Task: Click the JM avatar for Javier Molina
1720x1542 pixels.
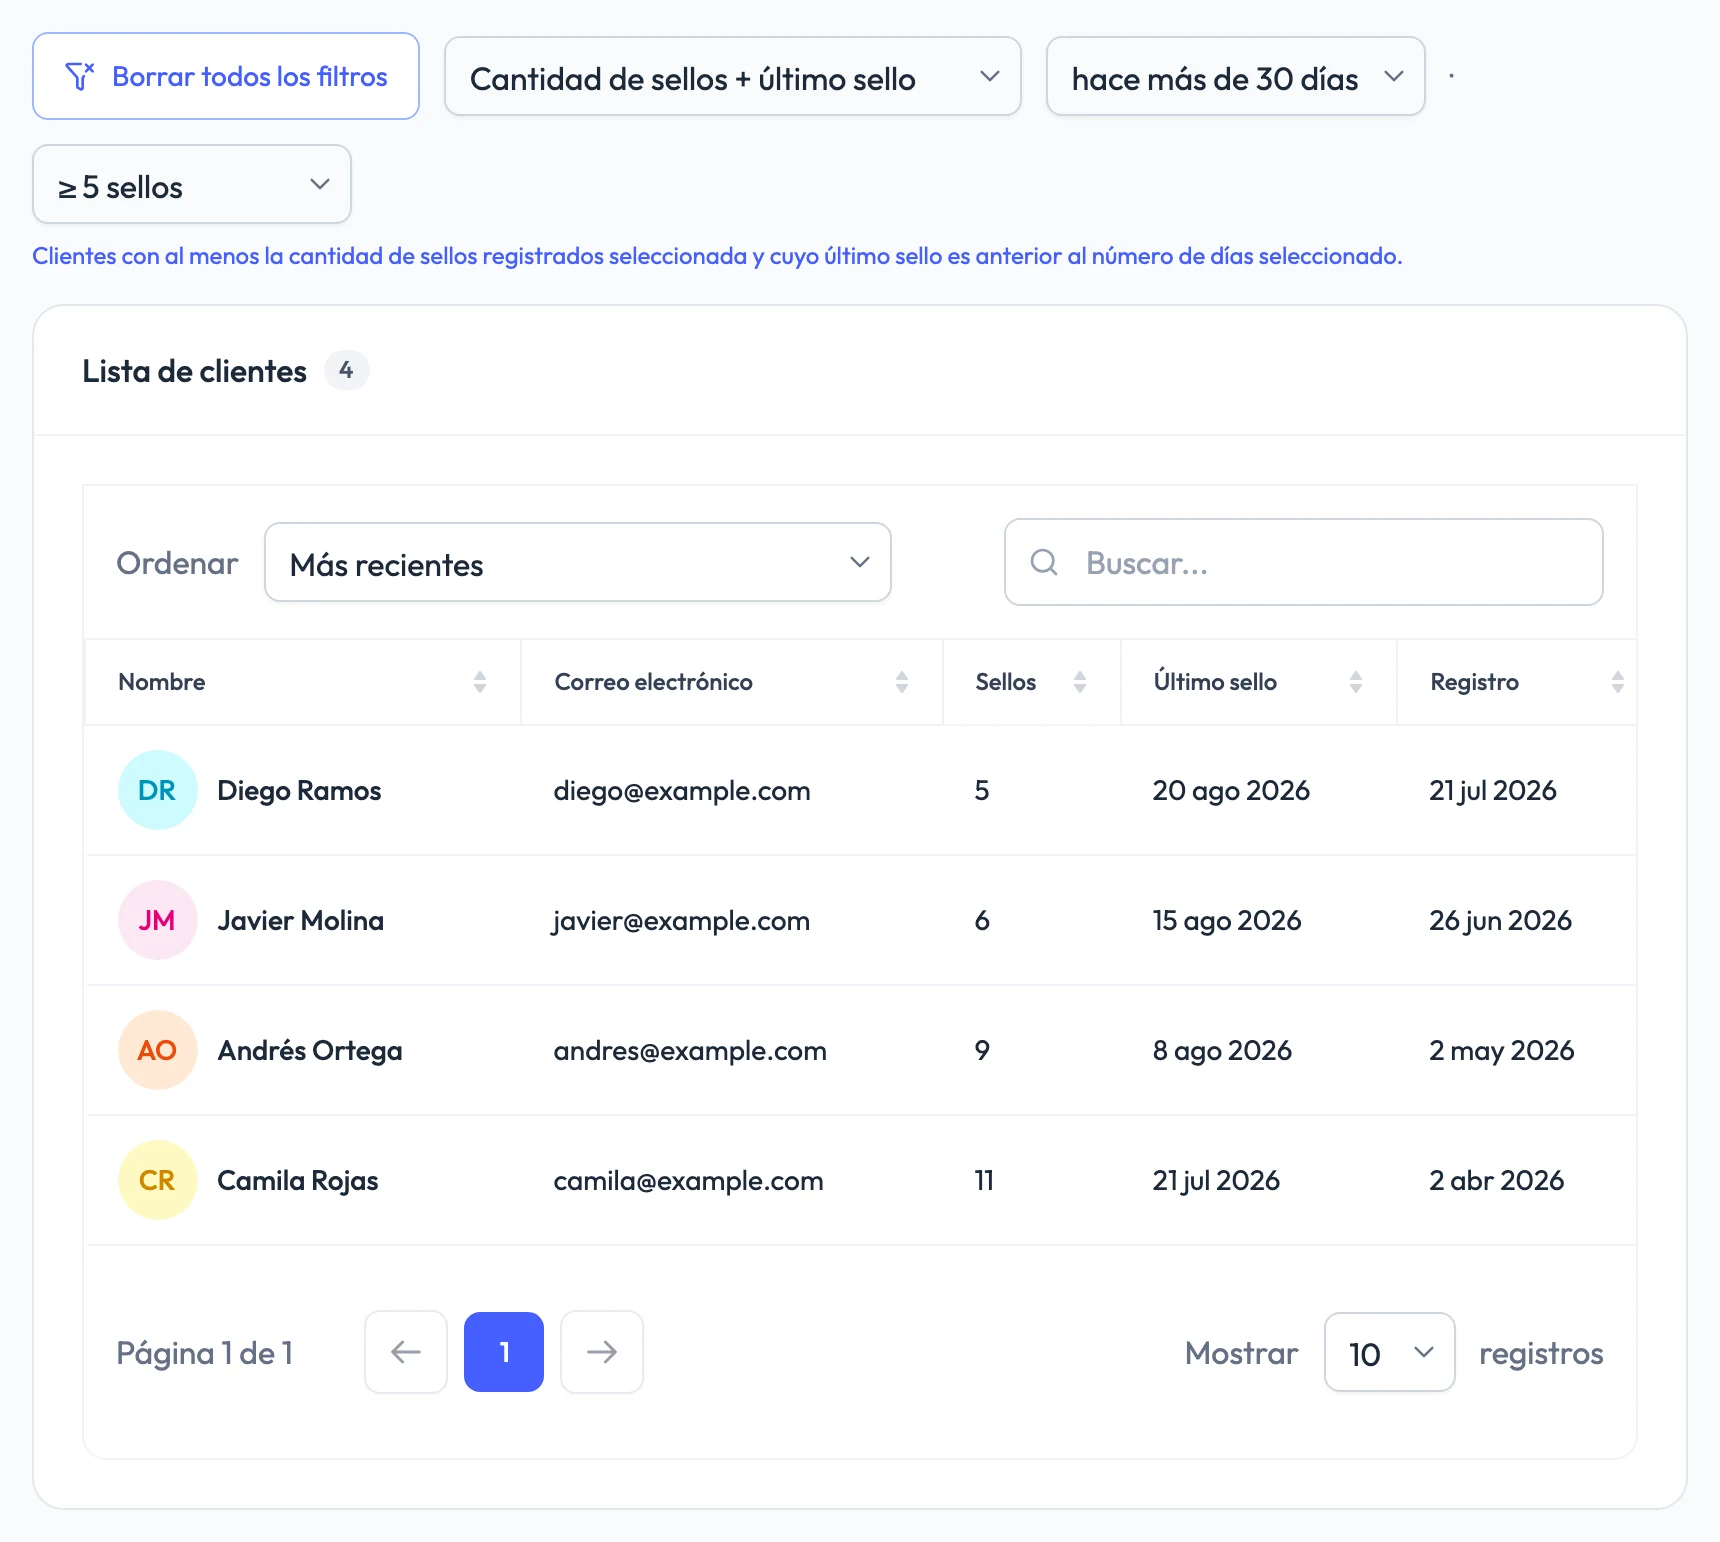Action: 158,920
